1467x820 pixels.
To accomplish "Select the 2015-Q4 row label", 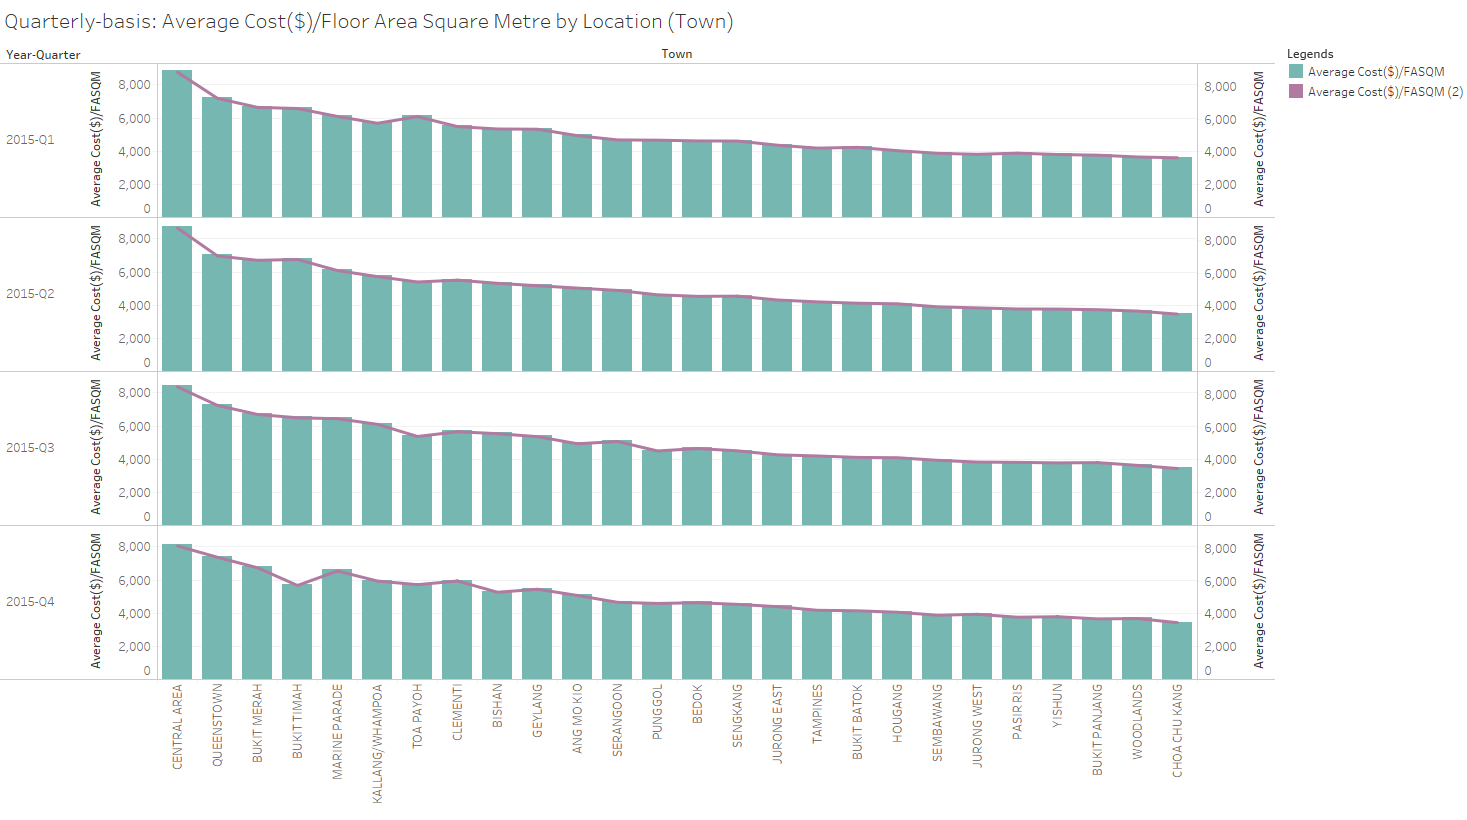I will click(30, 602).
